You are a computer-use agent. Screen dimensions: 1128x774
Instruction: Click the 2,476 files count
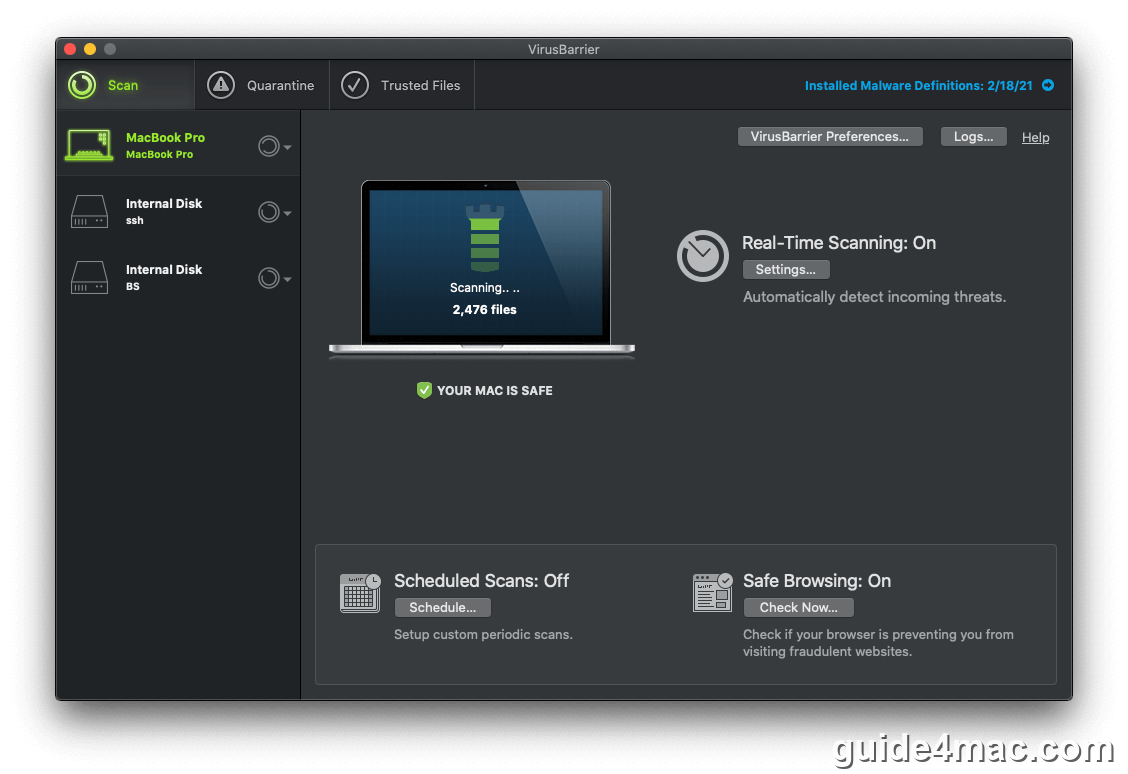[485, 310]
